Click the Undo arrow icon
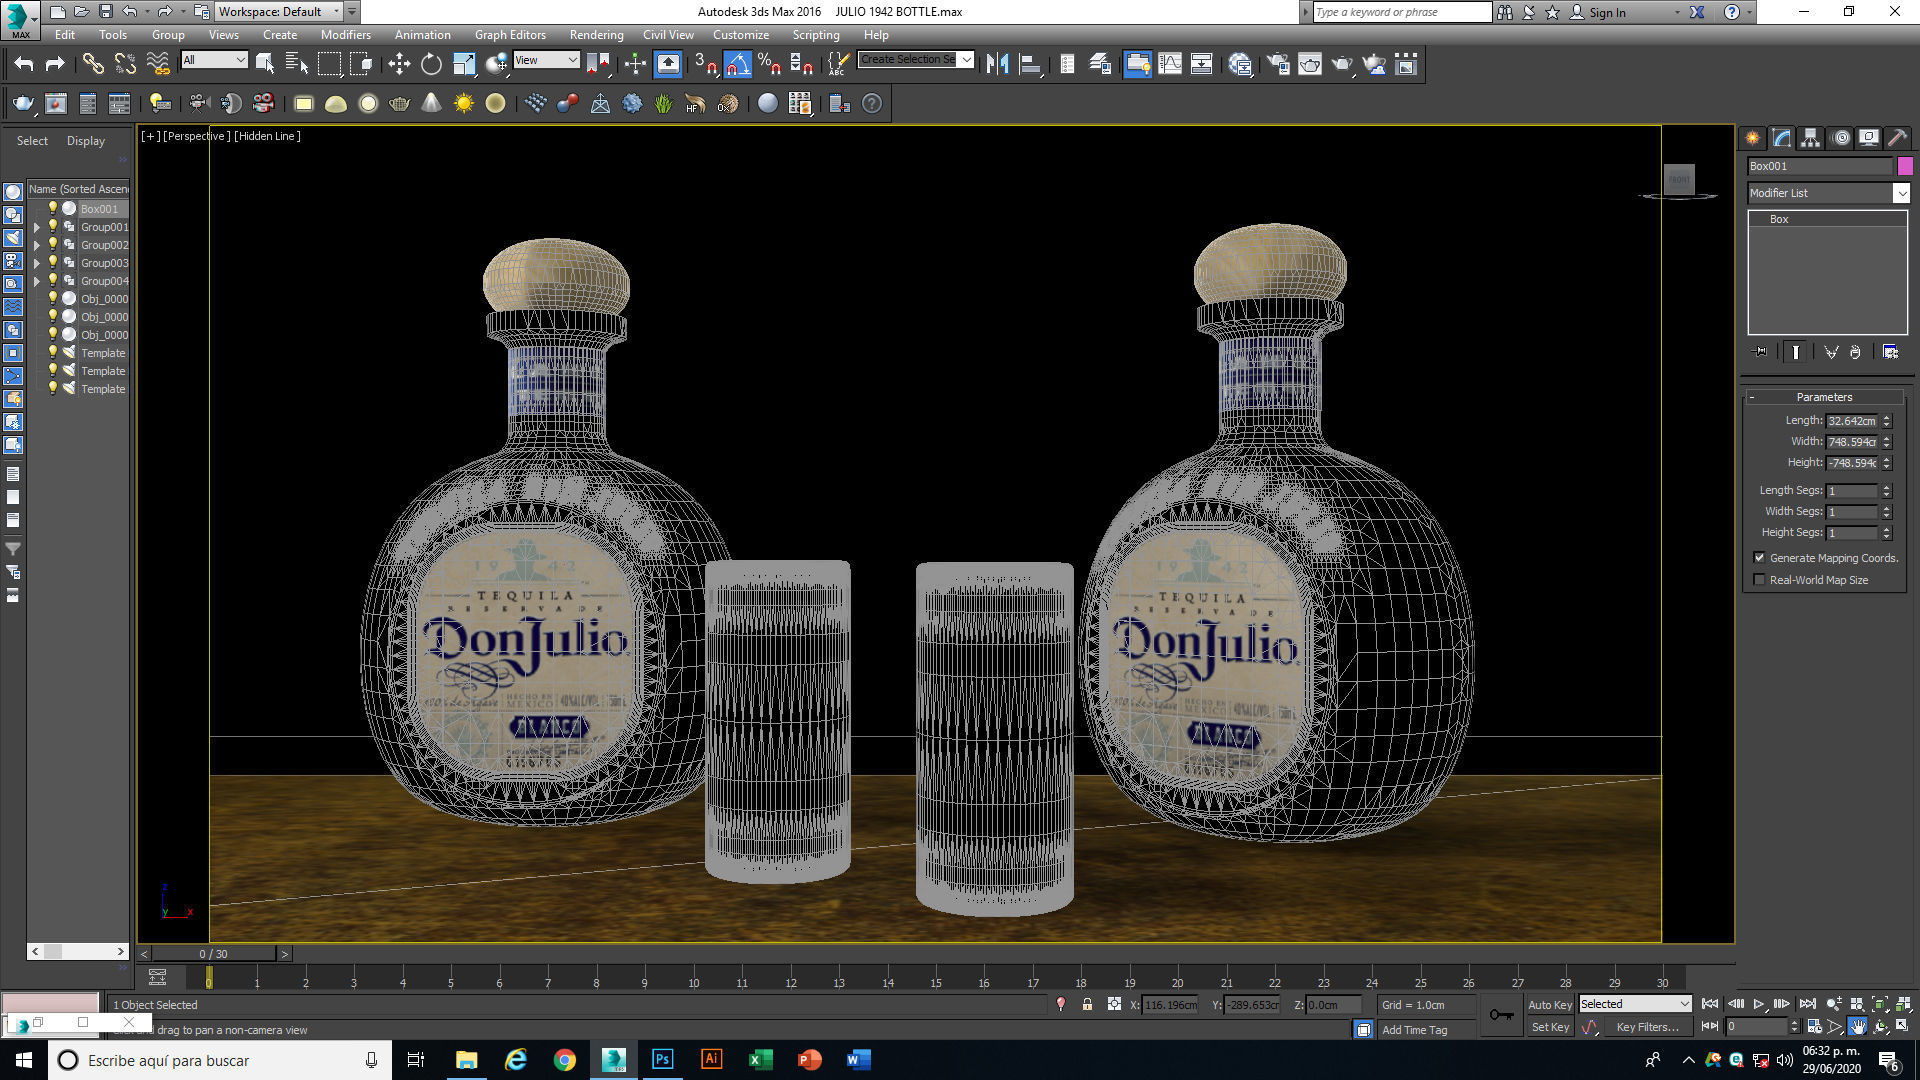The width and height of the screenshot is (1920, 1080). point(24,64)
